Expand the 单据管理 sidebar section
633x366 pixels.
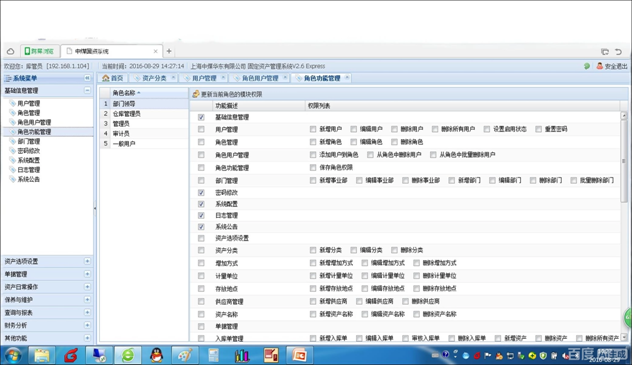(x=87, y=274)
